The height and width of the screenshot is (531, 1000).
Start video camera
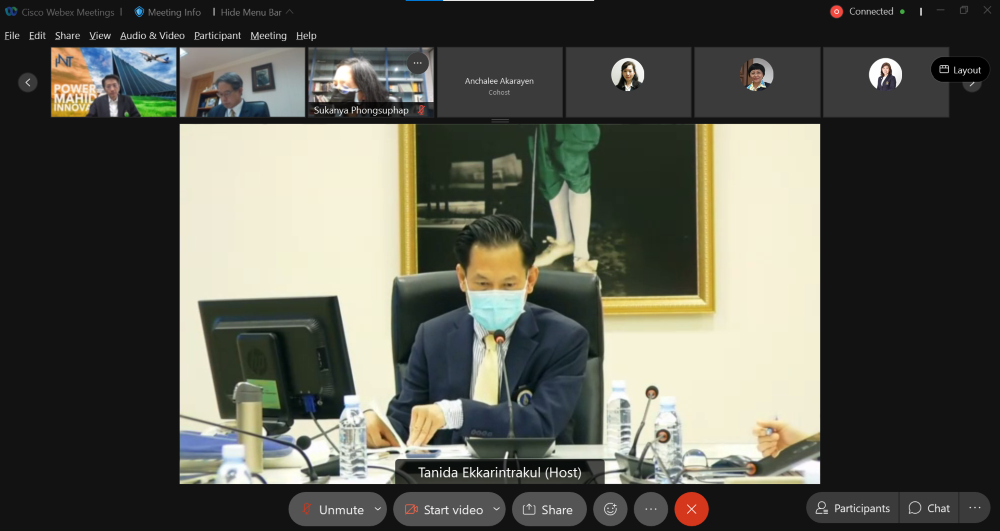pos(443,509)
